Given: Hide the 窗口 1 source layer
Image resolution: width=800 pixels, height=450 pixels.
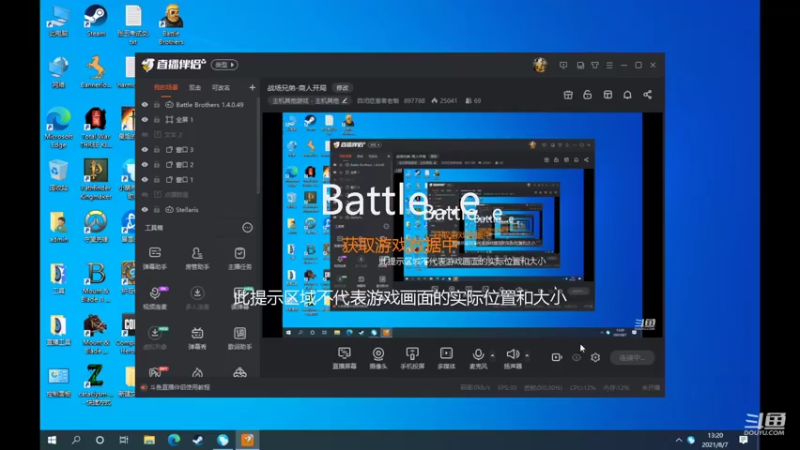Looking at the screenshot, I should 145,180.
